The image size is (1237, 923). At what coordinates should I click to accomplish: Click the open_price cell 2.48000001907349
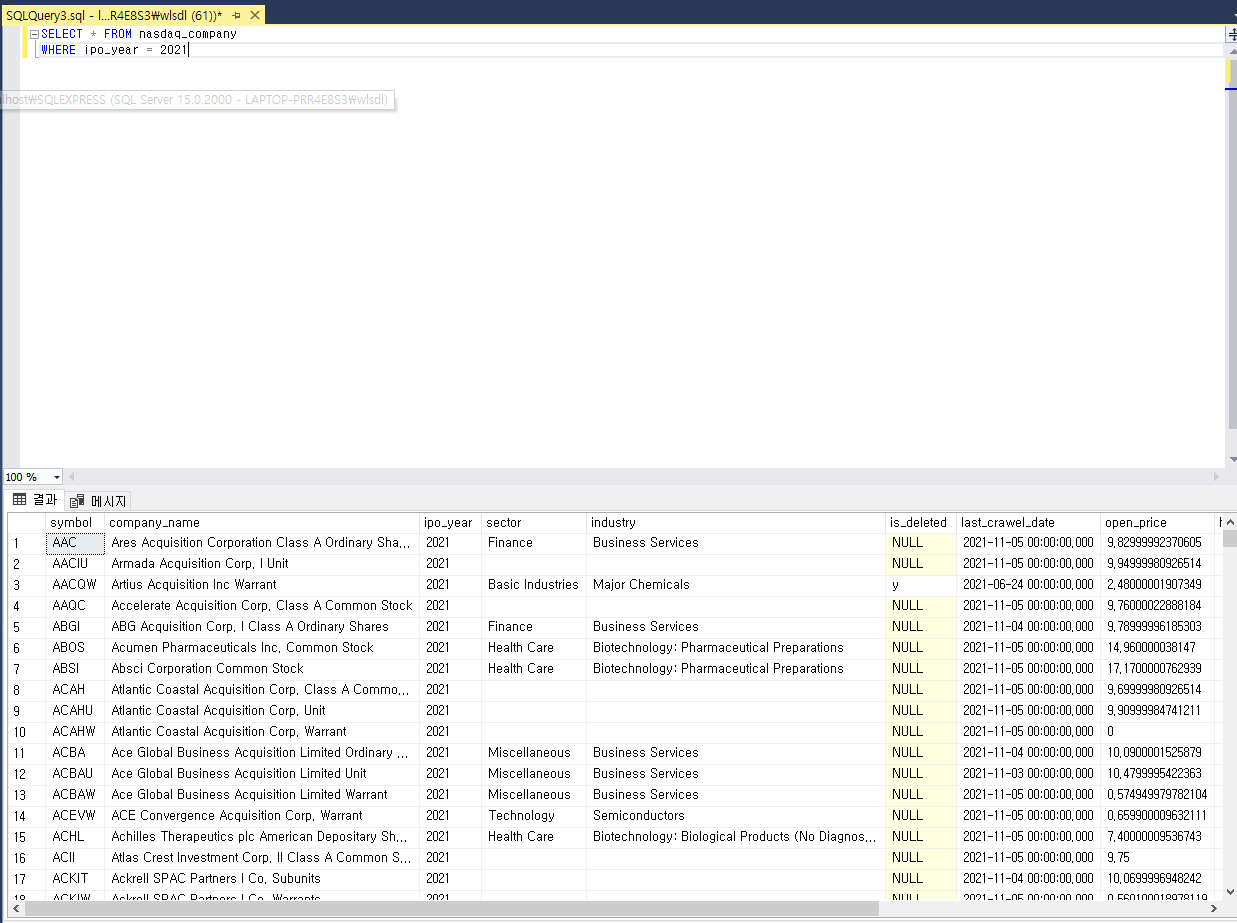1158,585
